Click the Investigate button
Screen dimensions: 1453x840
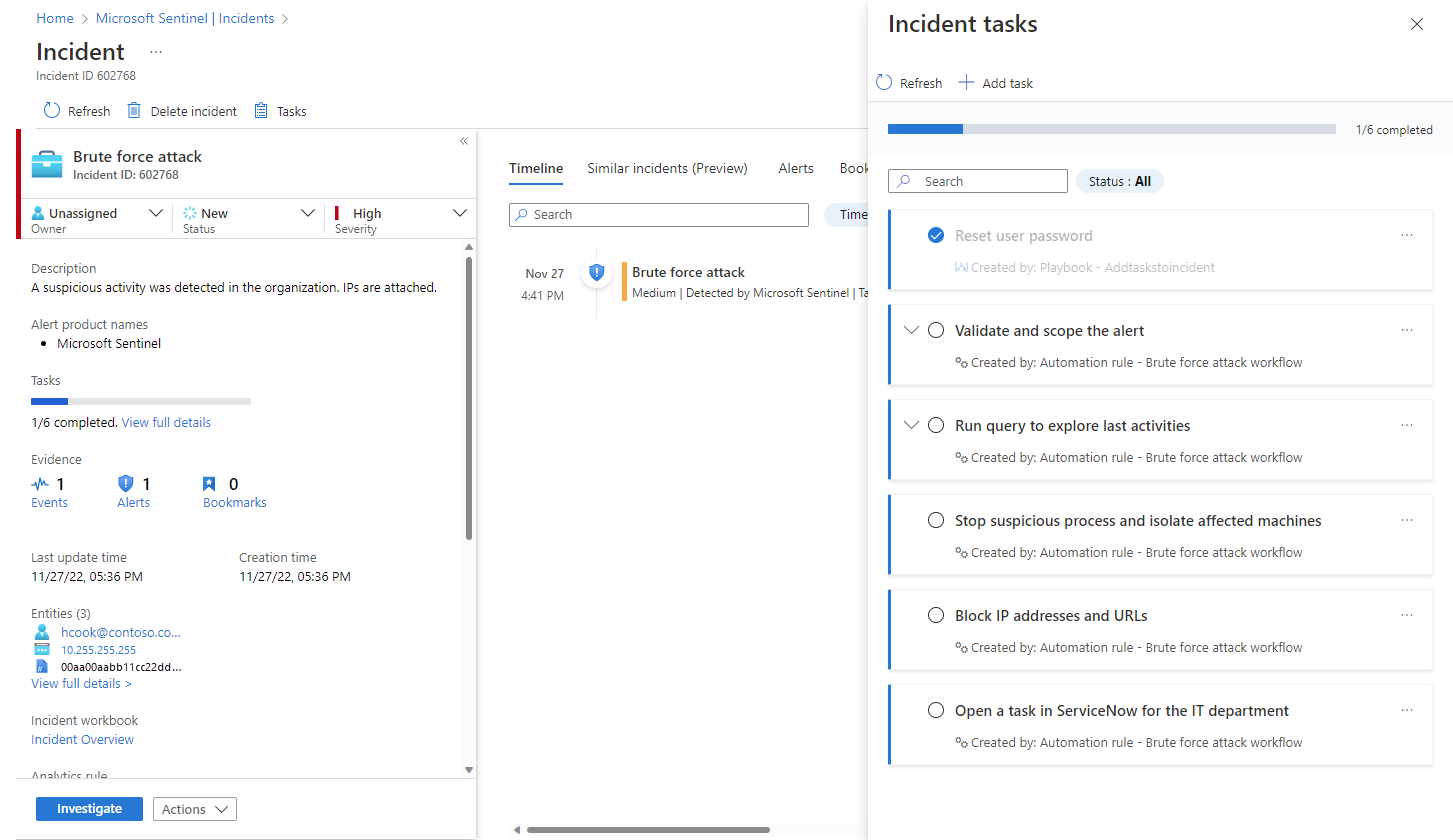(89, 809)
